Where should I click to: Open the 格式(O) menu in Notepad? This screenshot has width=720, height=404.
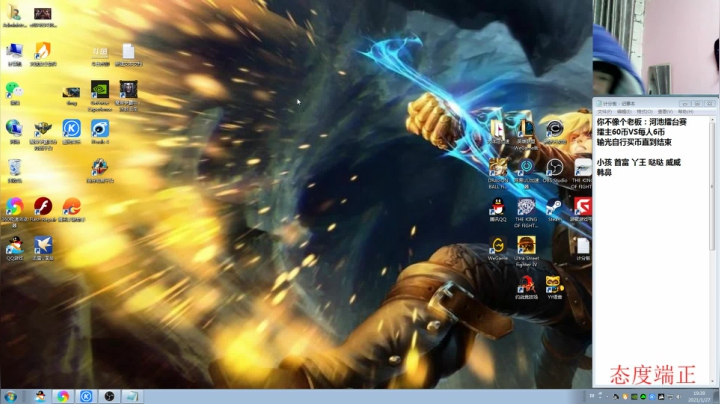pyautogui.click(x=645, y=112)
